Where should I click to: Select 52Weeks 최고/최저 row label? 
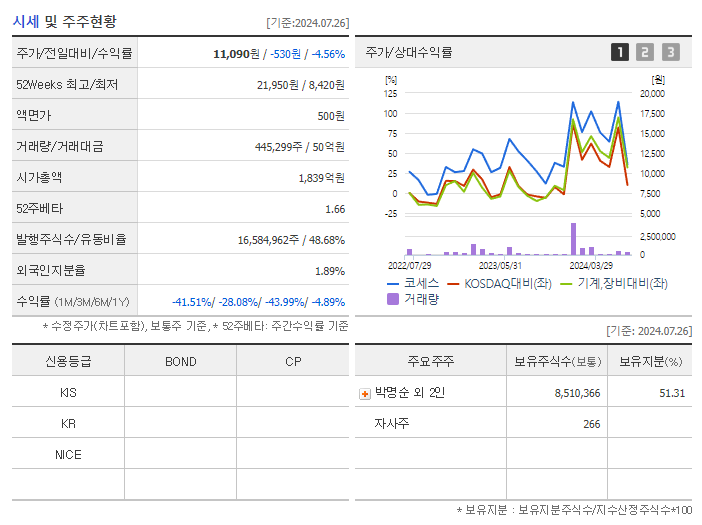pos(67,85)
